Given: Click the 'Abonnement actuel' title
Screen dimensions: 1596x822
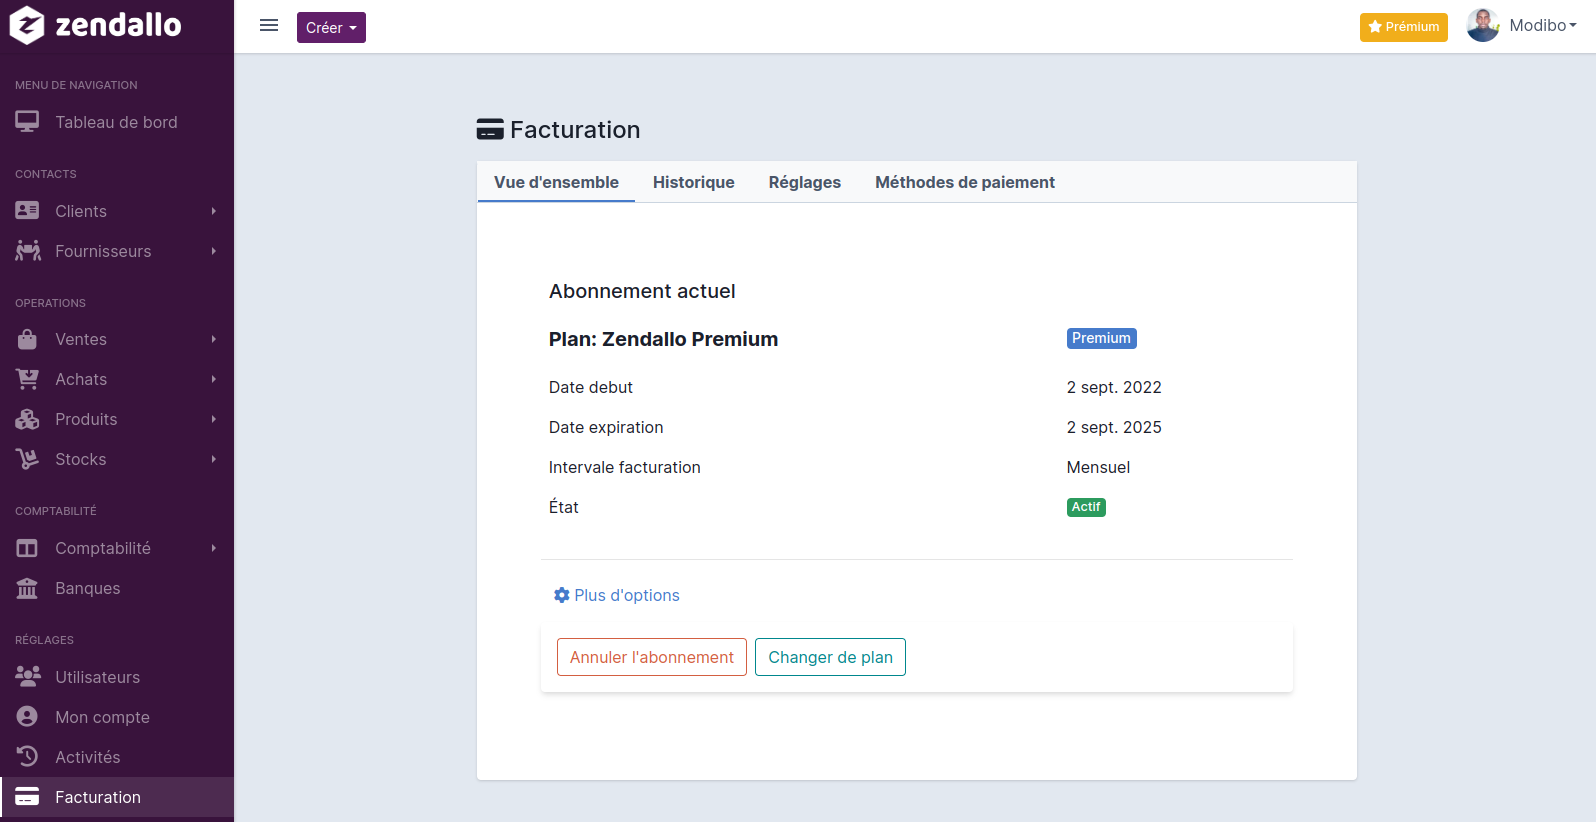Looking at the screenshot, I should 642,291.
